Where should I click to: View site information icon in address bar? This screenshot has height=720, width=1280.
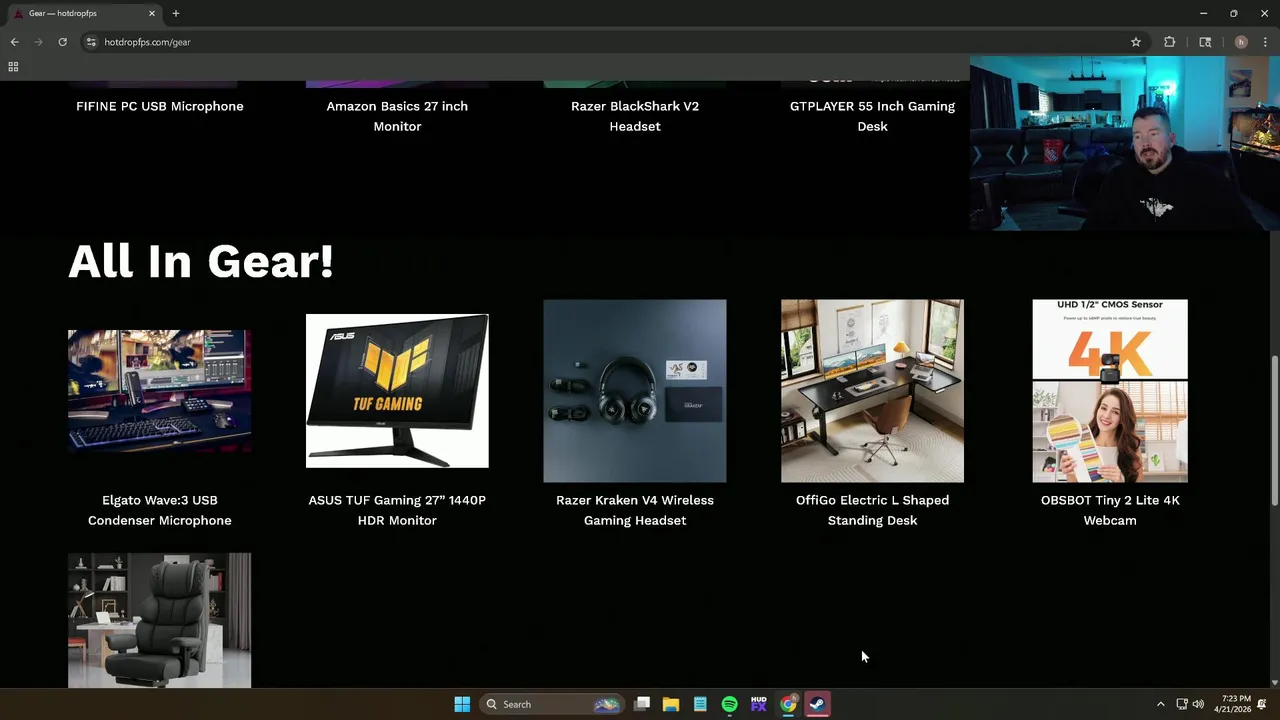coord(91,42)
